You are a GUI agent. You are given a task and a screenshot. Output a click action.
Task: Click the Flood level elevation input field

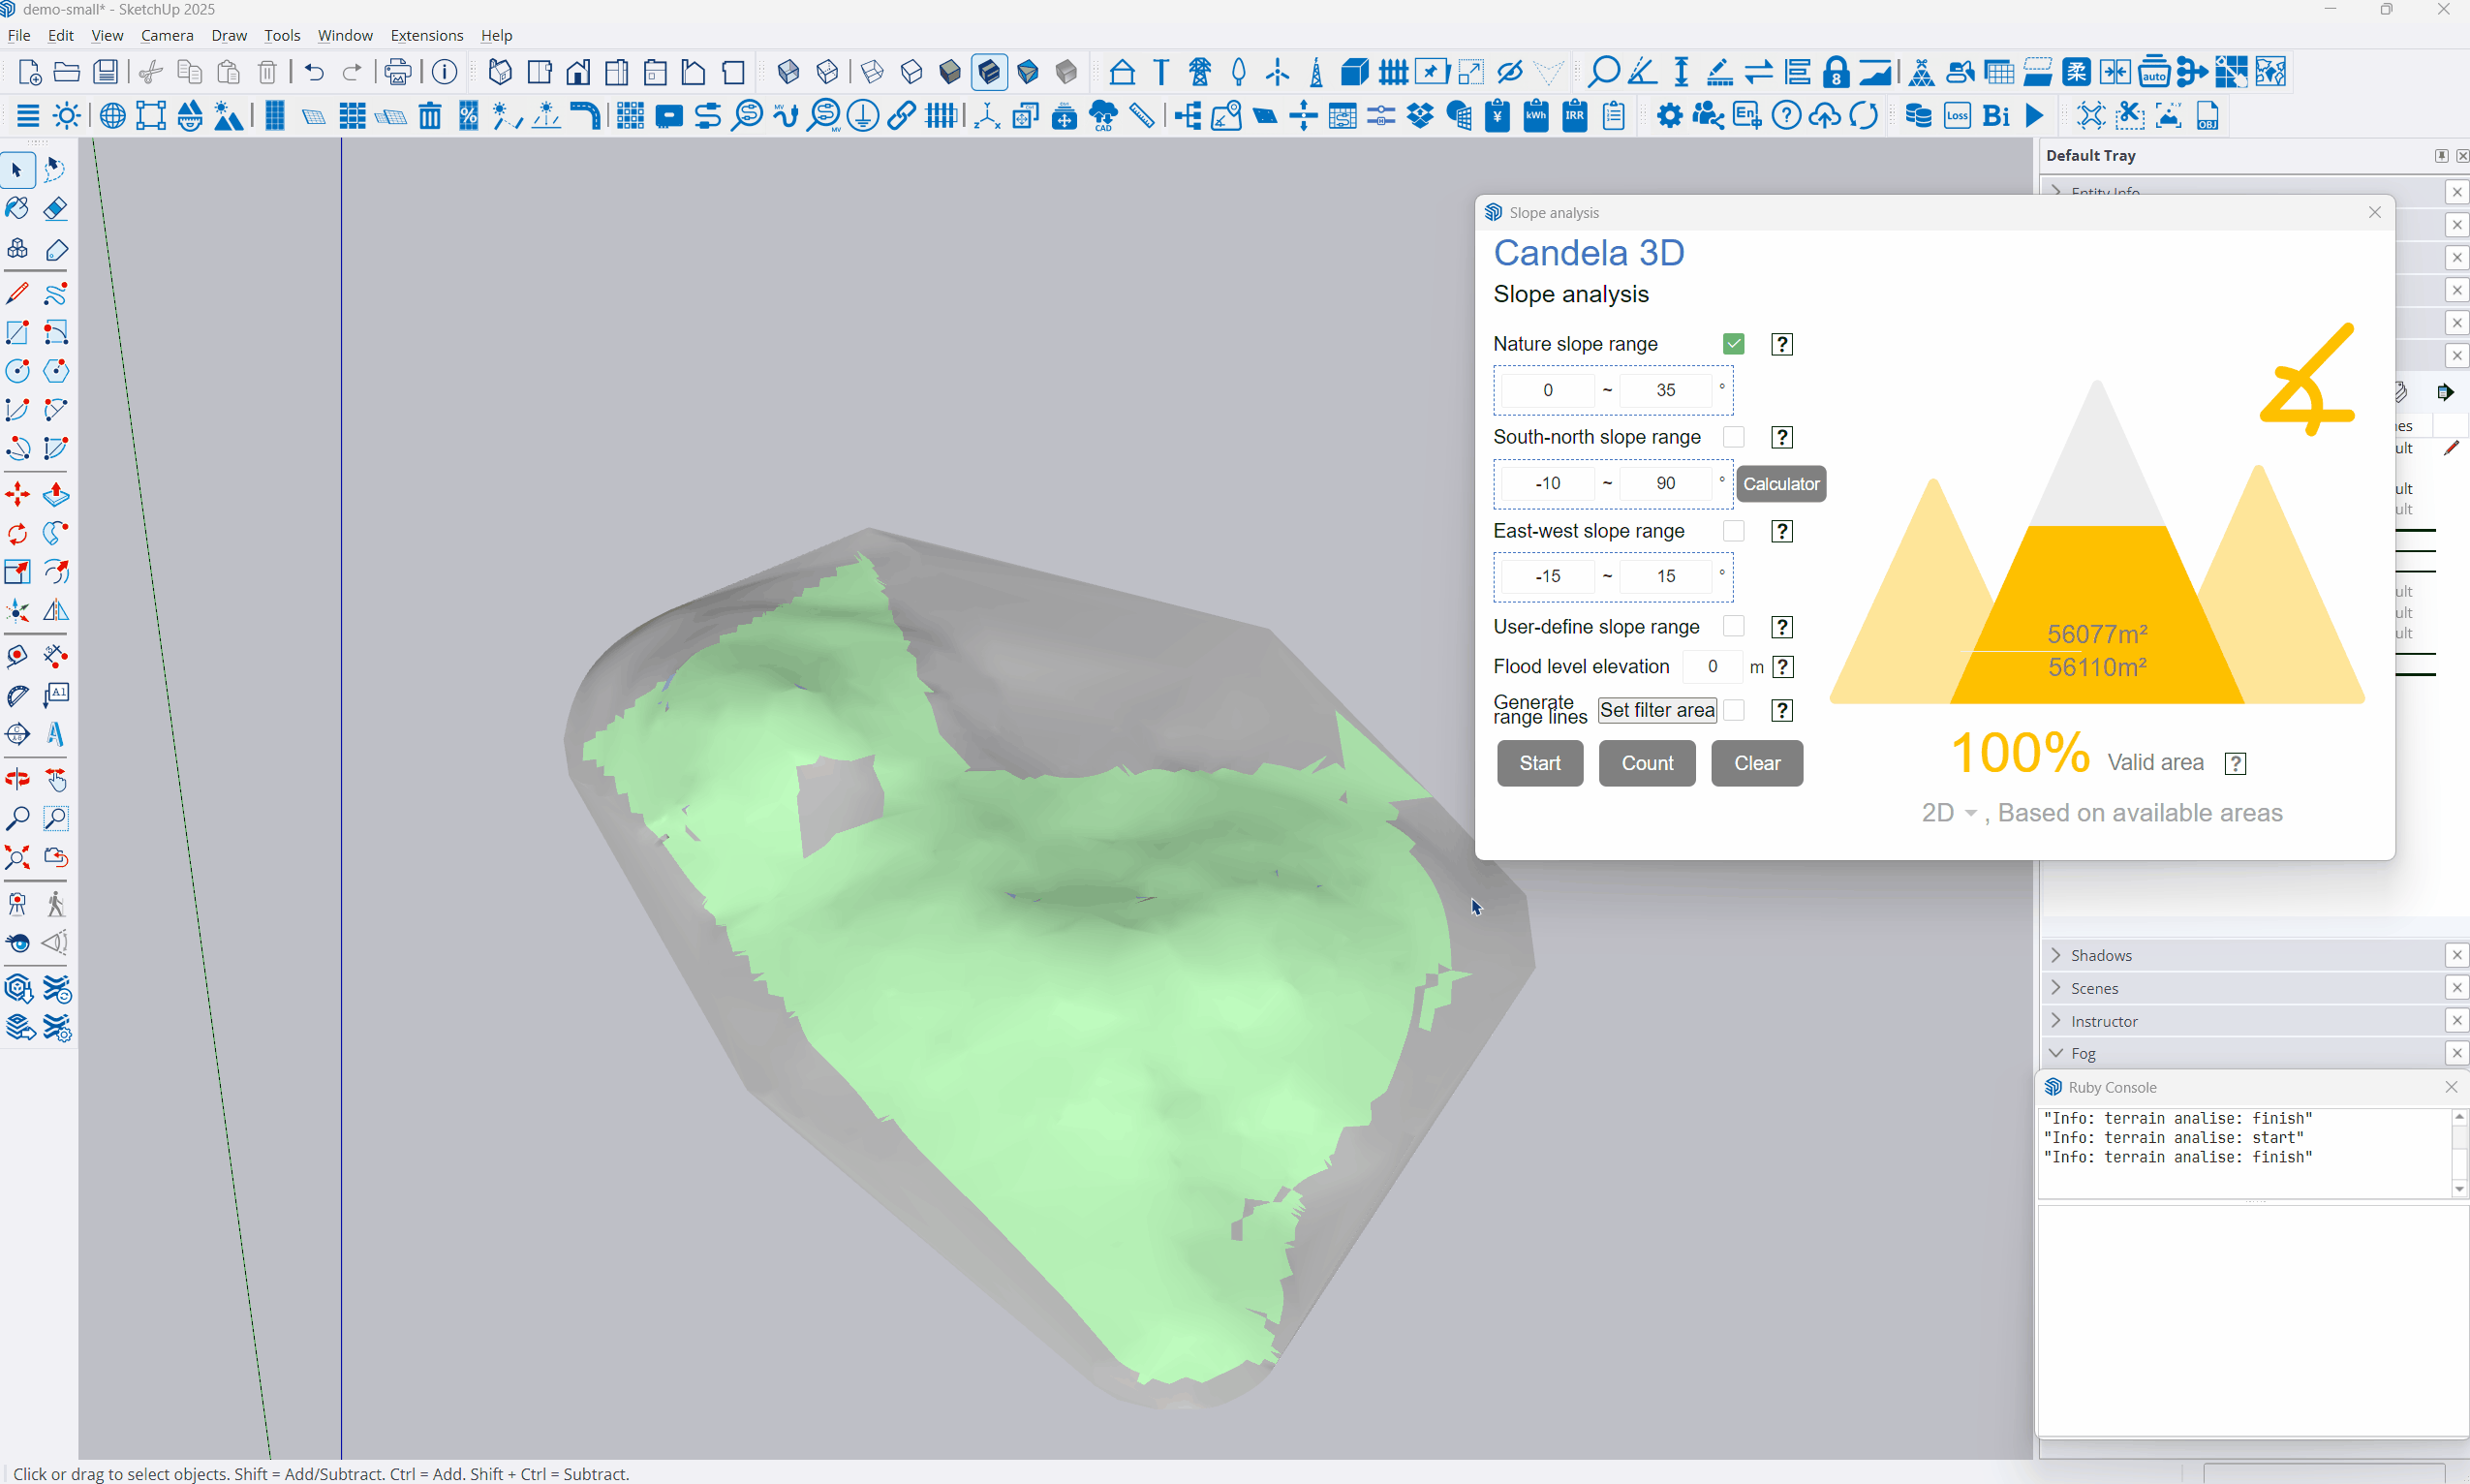click(1712, 666)
